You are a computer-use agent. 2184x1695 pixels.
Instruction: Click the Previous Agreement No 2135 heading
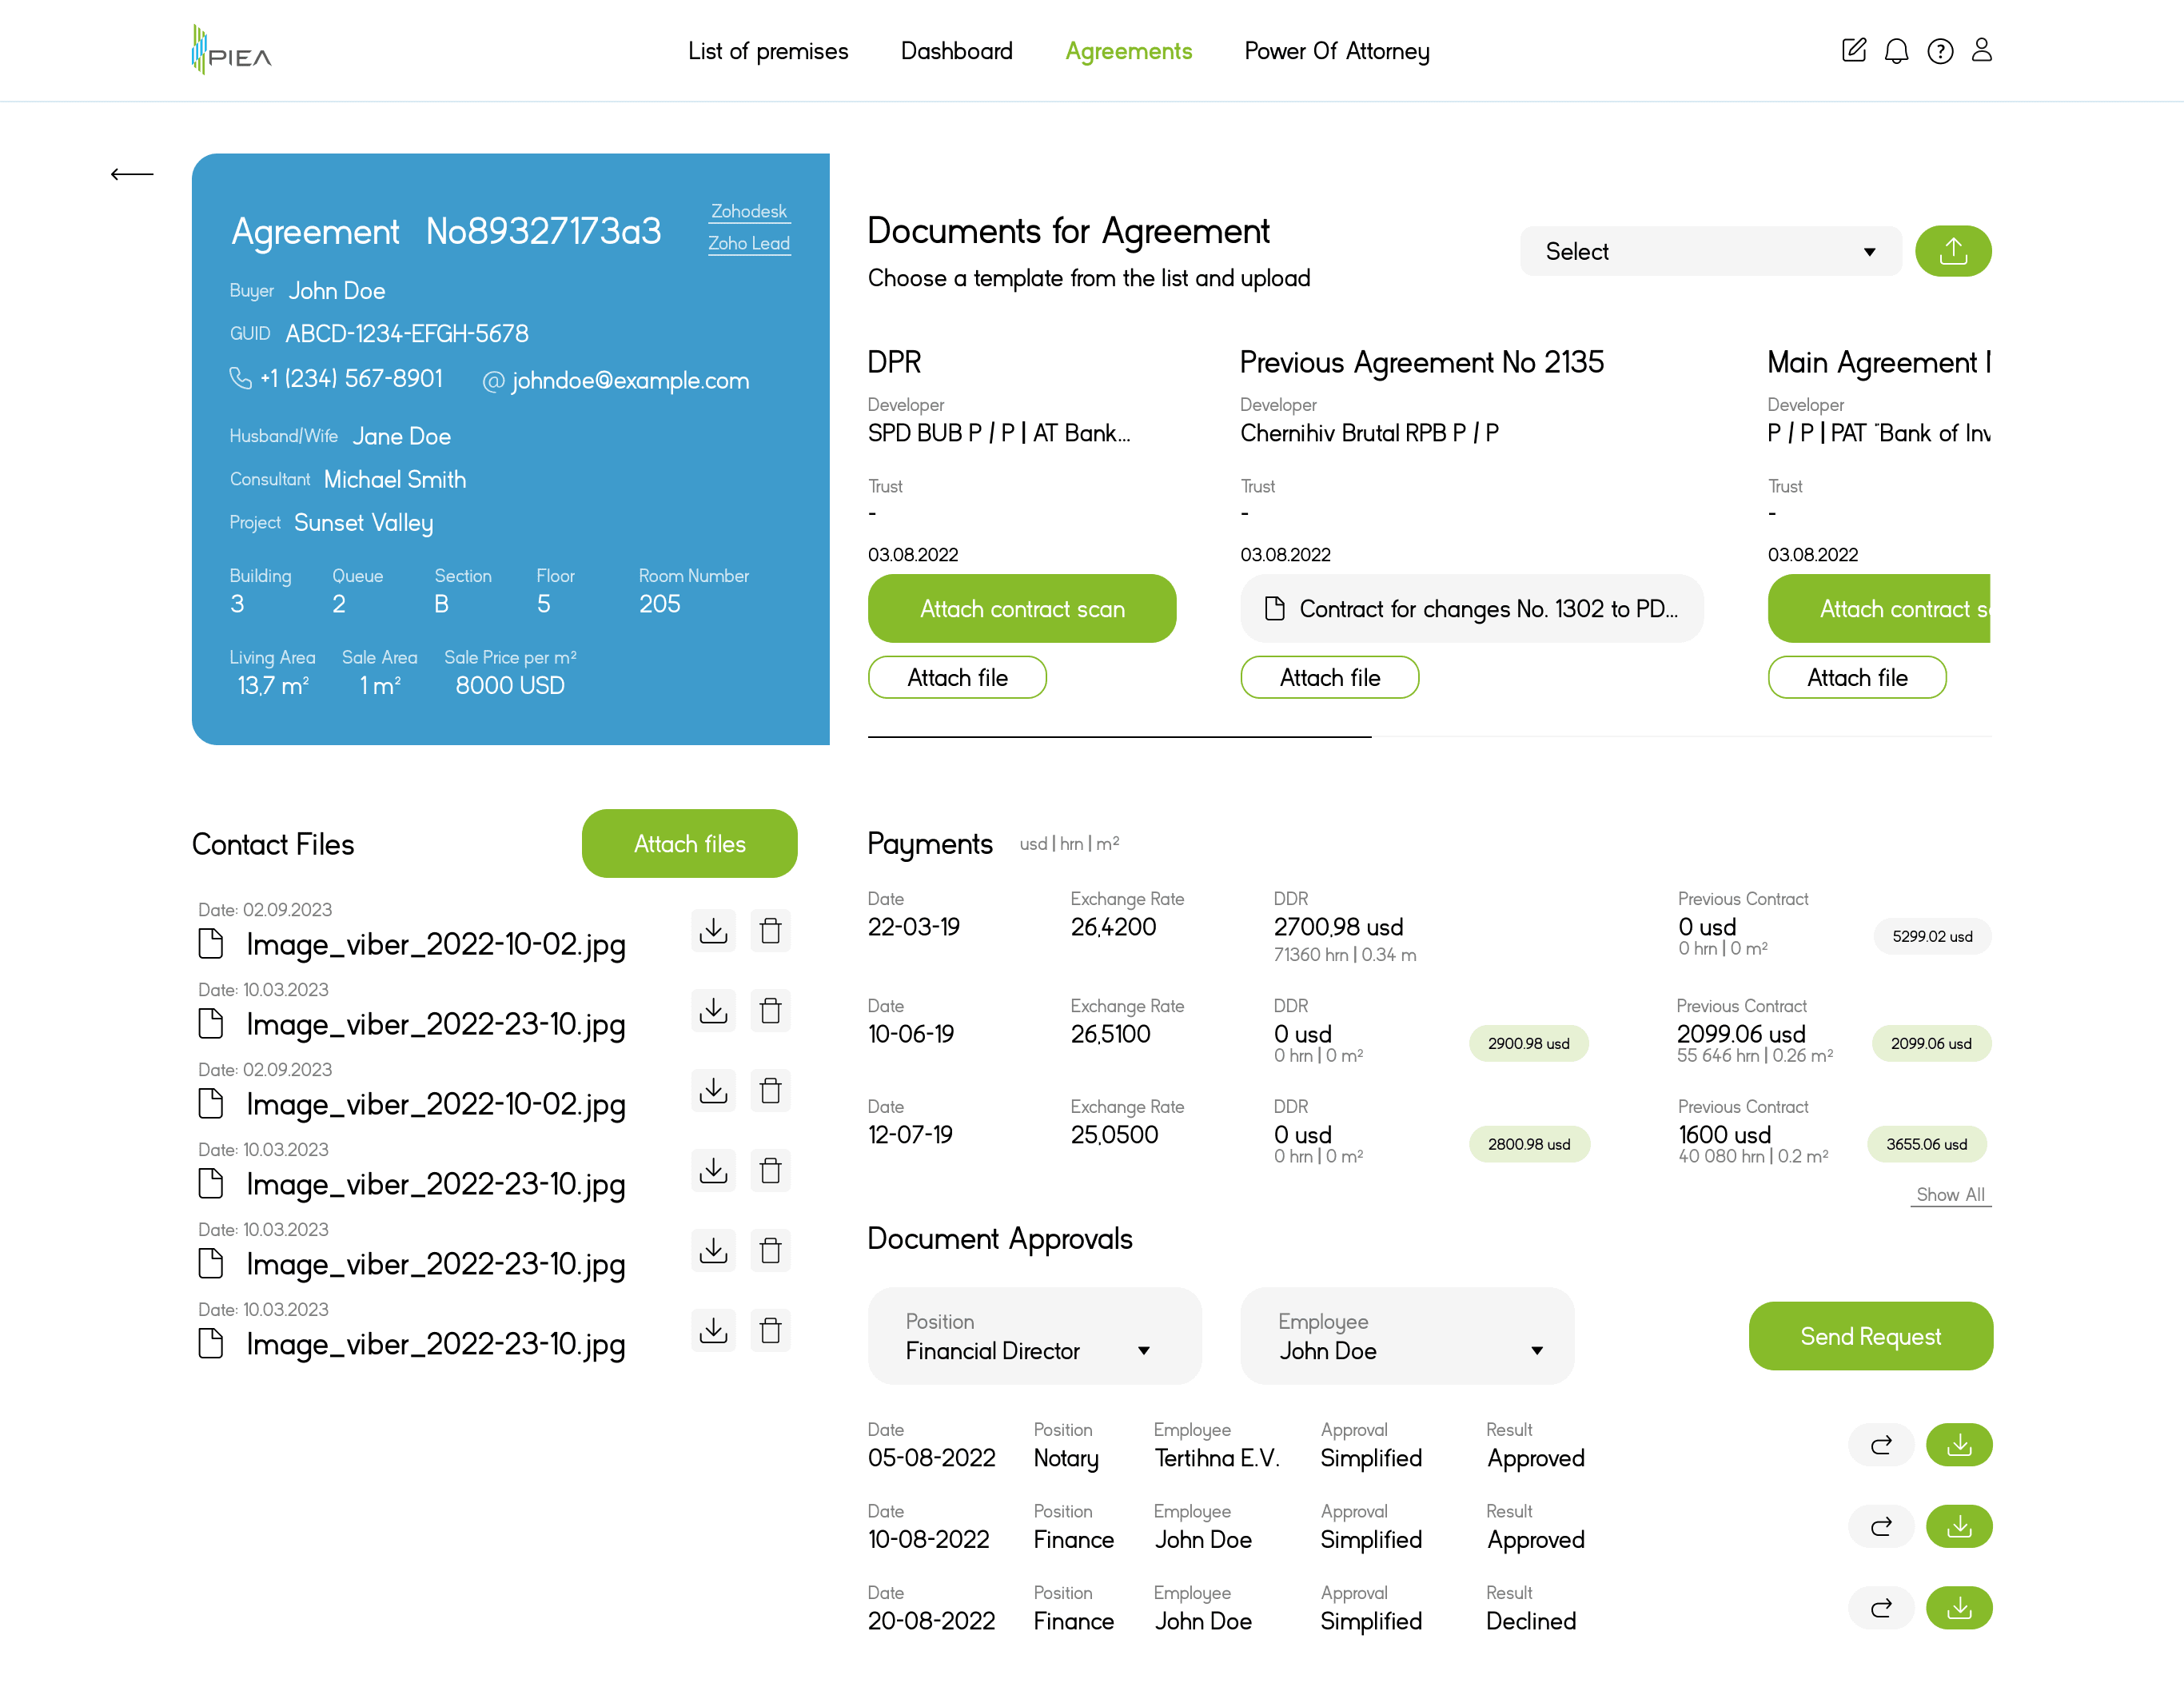click(1421, 362)
